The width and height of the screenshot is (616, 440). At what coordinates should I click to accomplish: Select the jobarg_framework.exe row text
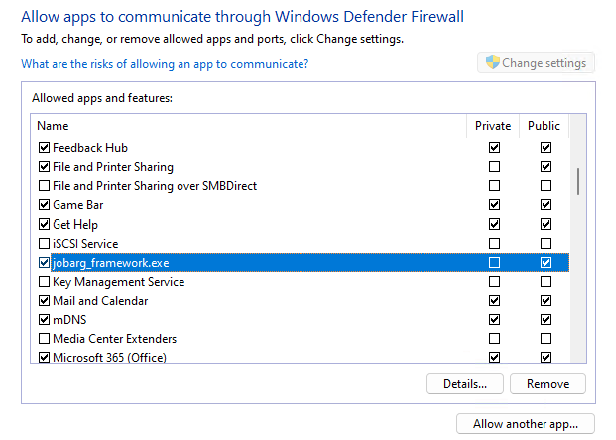tap(111, 262)
